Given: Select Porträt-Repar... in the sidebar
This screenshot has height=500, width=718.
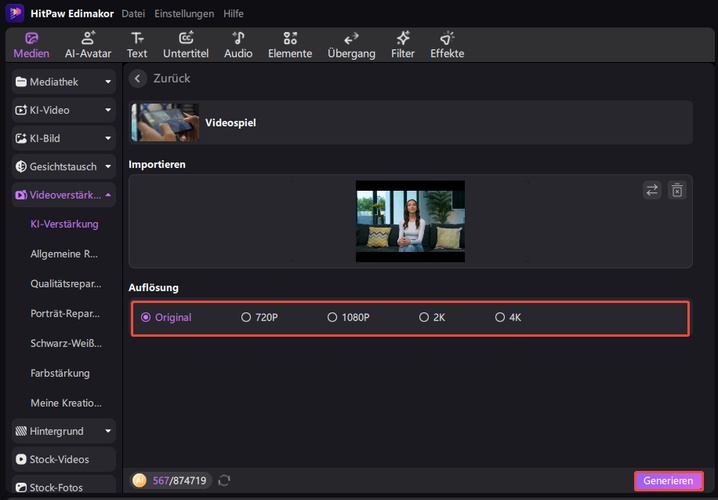Looking at the screenshot, I should [x=65, y=314].
